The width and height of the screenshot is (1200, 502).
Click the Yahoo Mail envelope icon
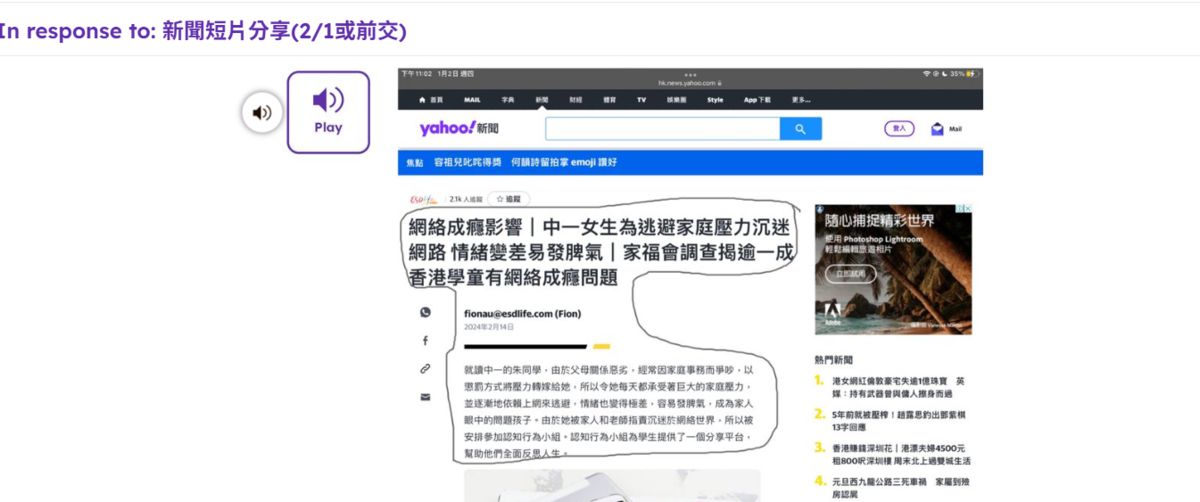[x=937, y=129]
